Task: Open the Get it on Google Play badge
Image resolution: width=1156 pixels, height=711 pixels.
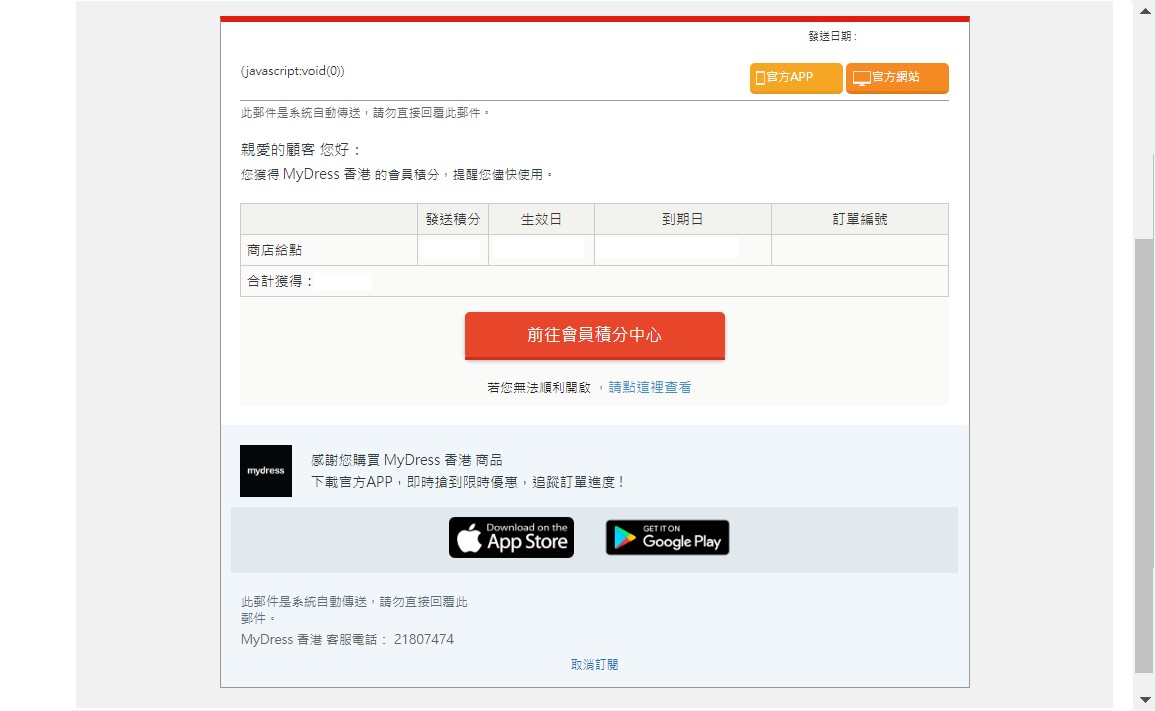Action: (x=667, y=538)
